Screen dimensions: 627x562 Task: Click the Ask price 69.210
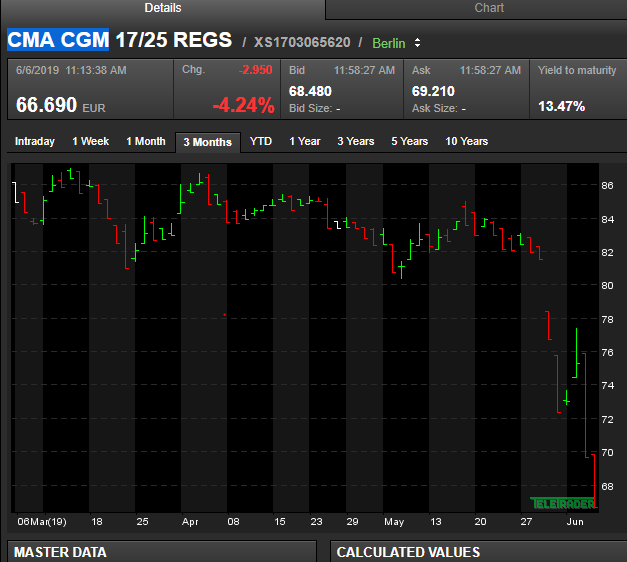[x=433, y=91]
